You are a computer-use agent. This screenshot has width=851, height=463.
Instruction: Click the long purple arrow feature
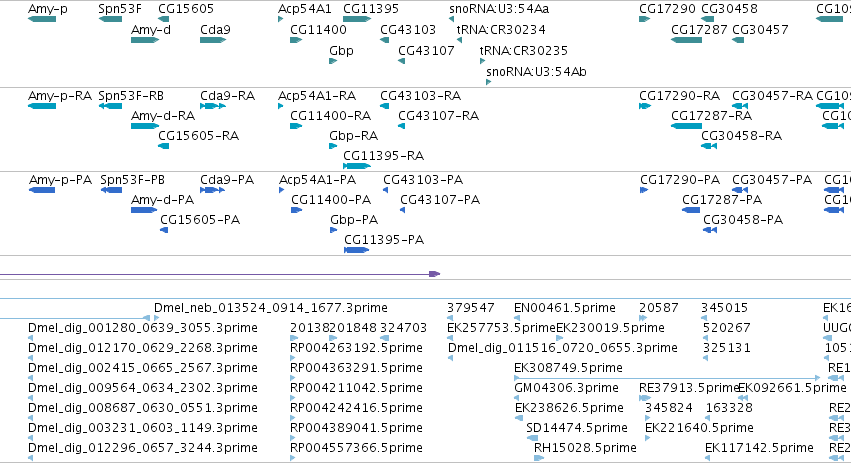coord(220,274)
